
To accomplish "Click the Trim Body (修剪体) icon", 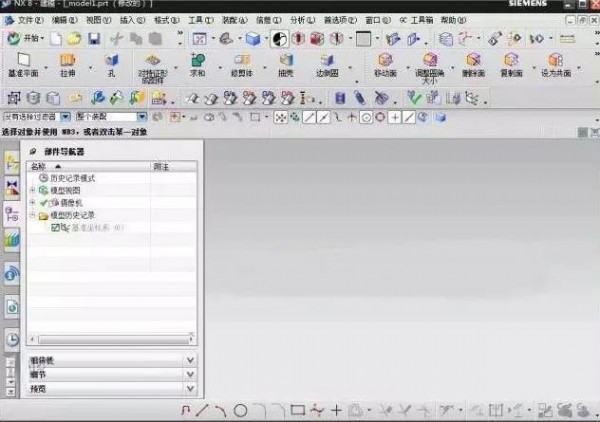I will coord(242,60).
